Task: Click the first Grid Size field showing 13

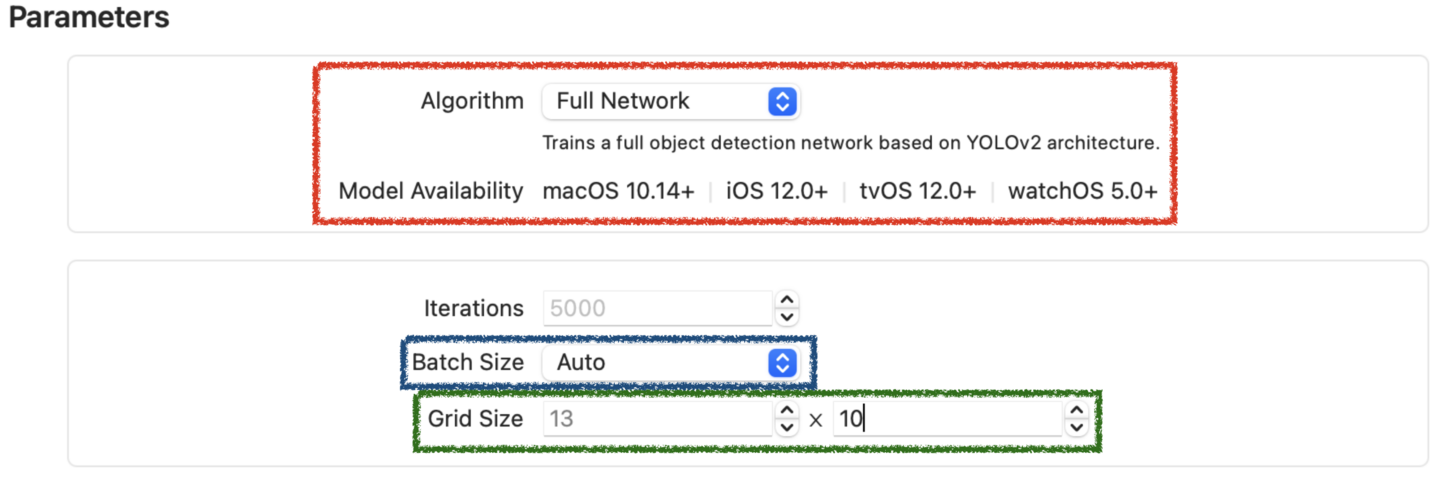Action: (x=656, y=418)
